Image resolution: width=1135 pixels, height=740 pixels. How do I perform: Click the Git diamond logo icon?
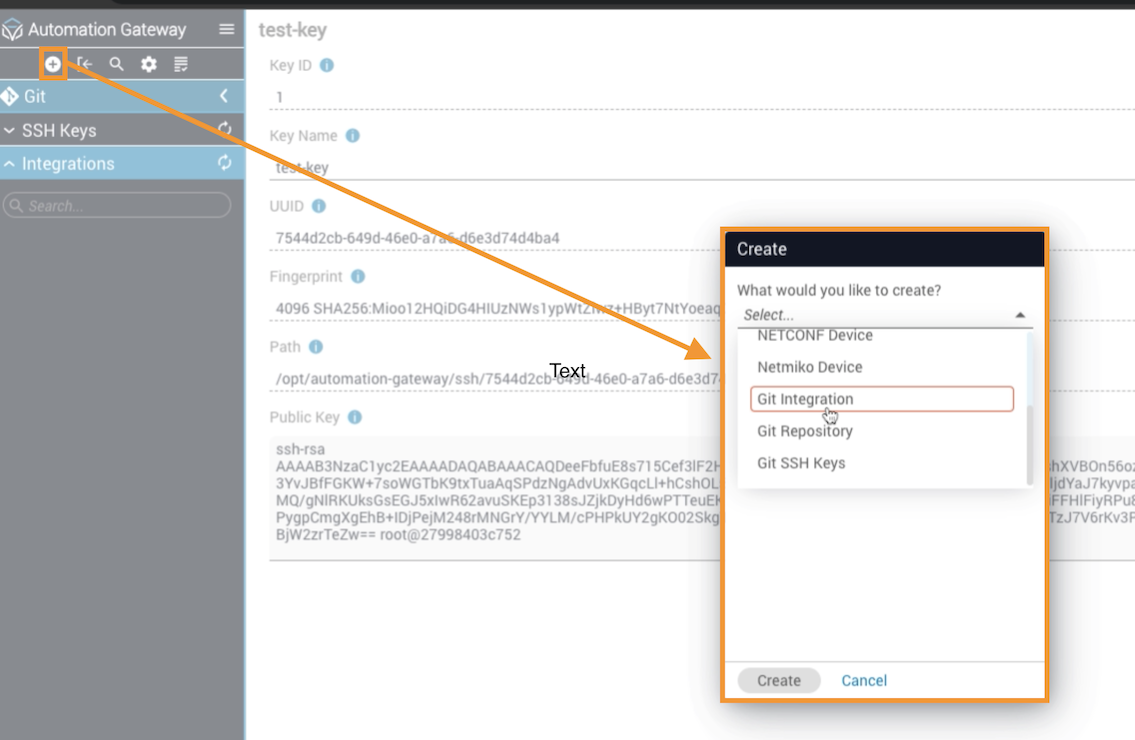click(10, 96)
